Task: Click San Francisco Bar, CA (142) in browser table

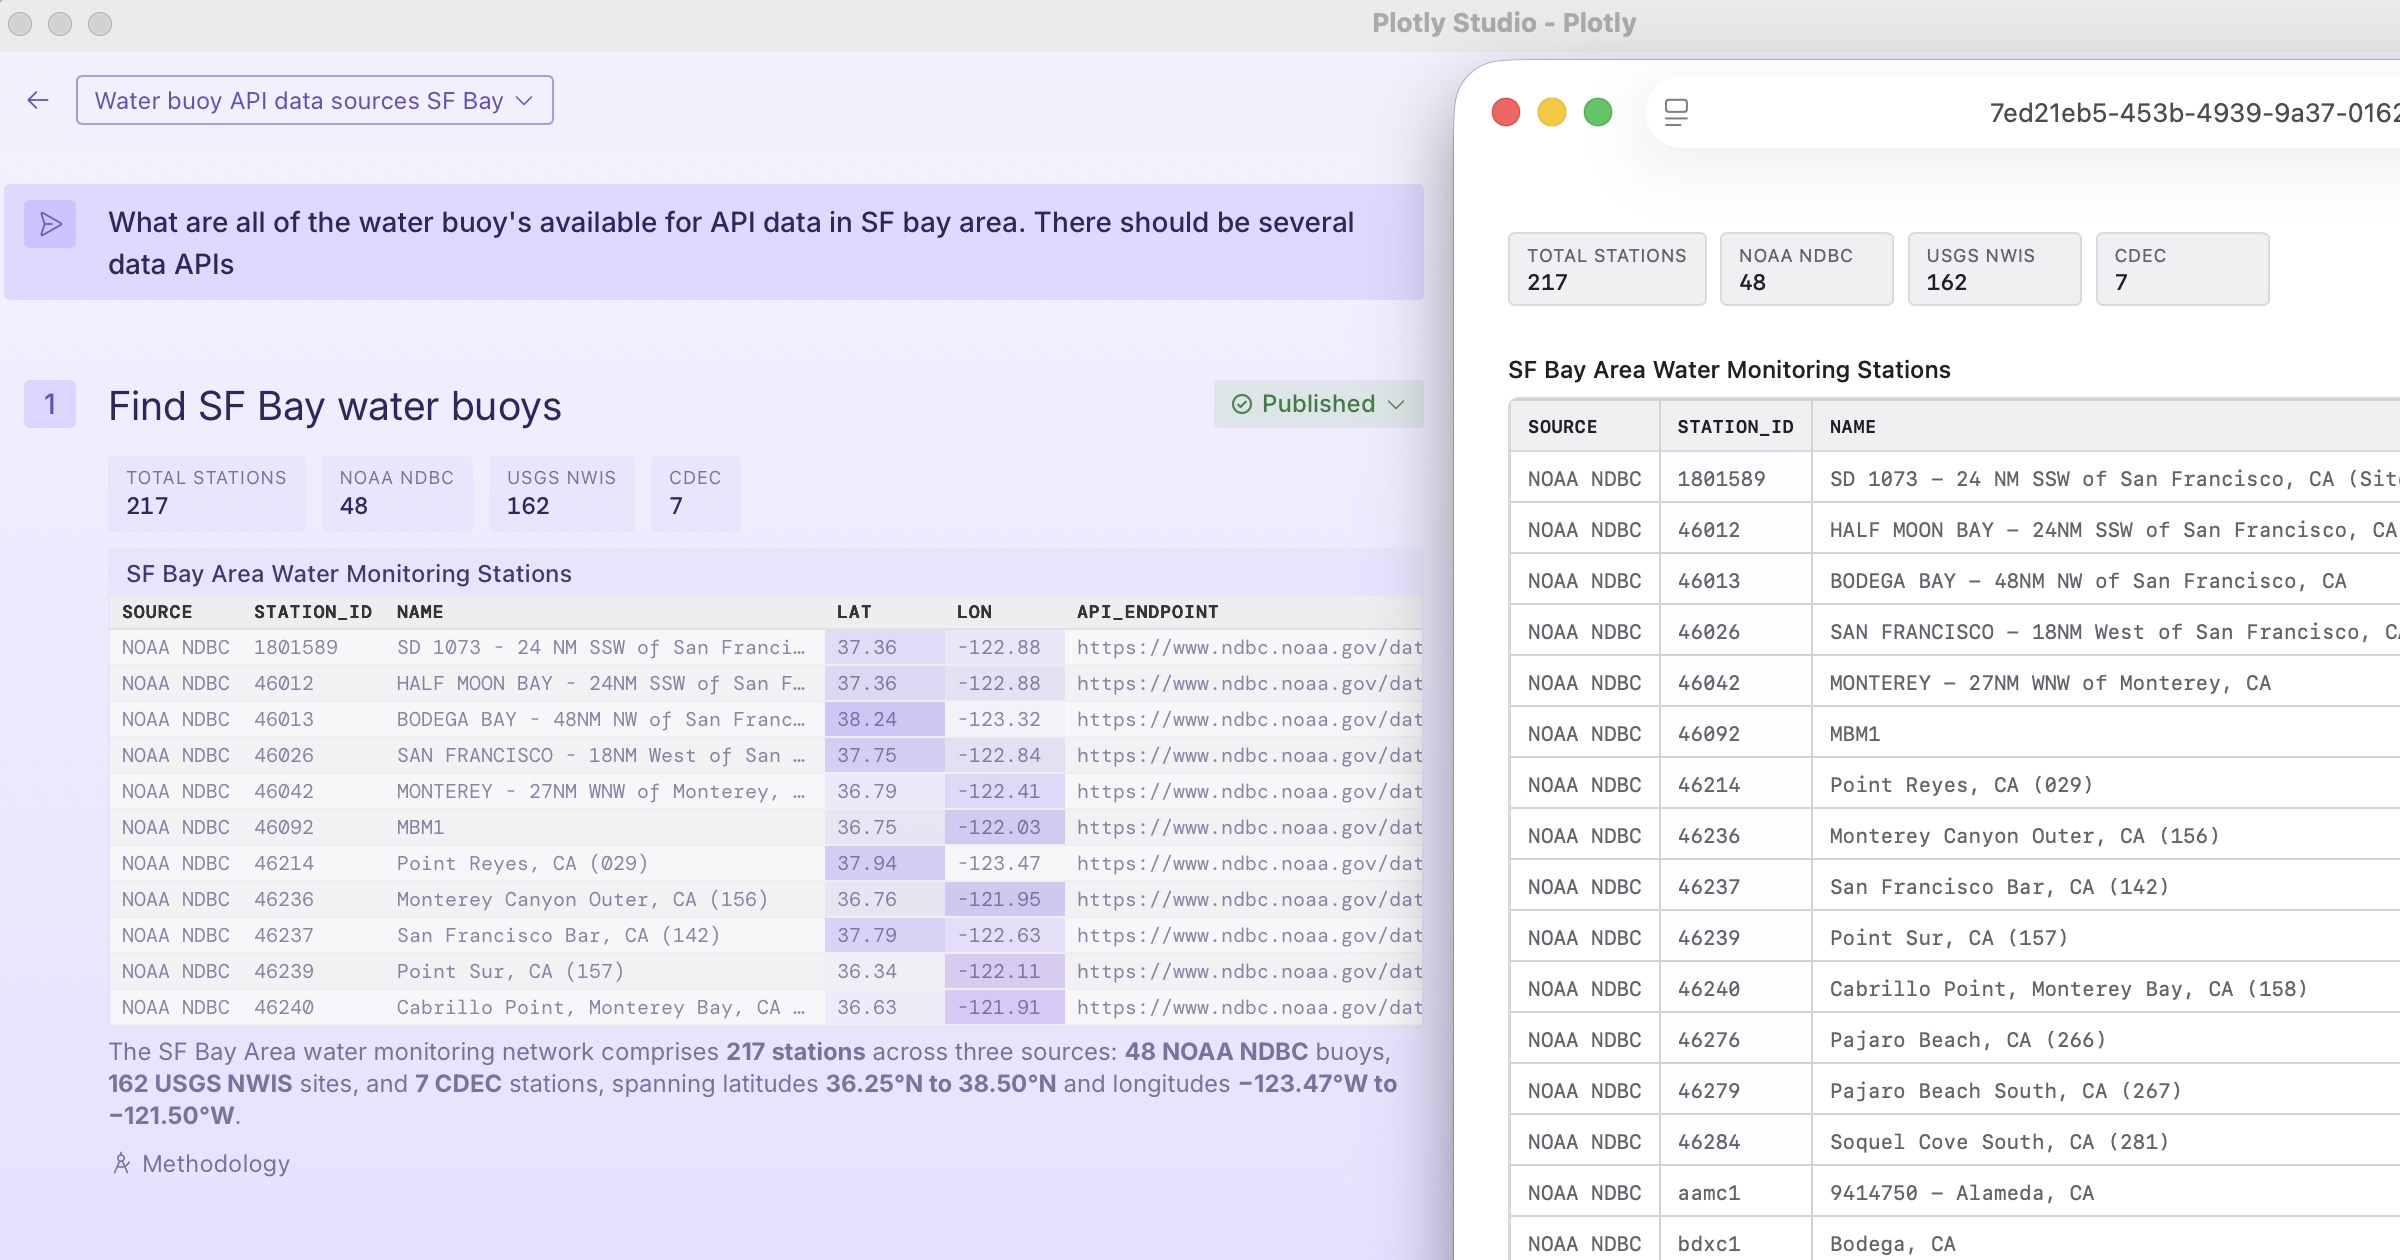Action: [x=1999, y=887]
